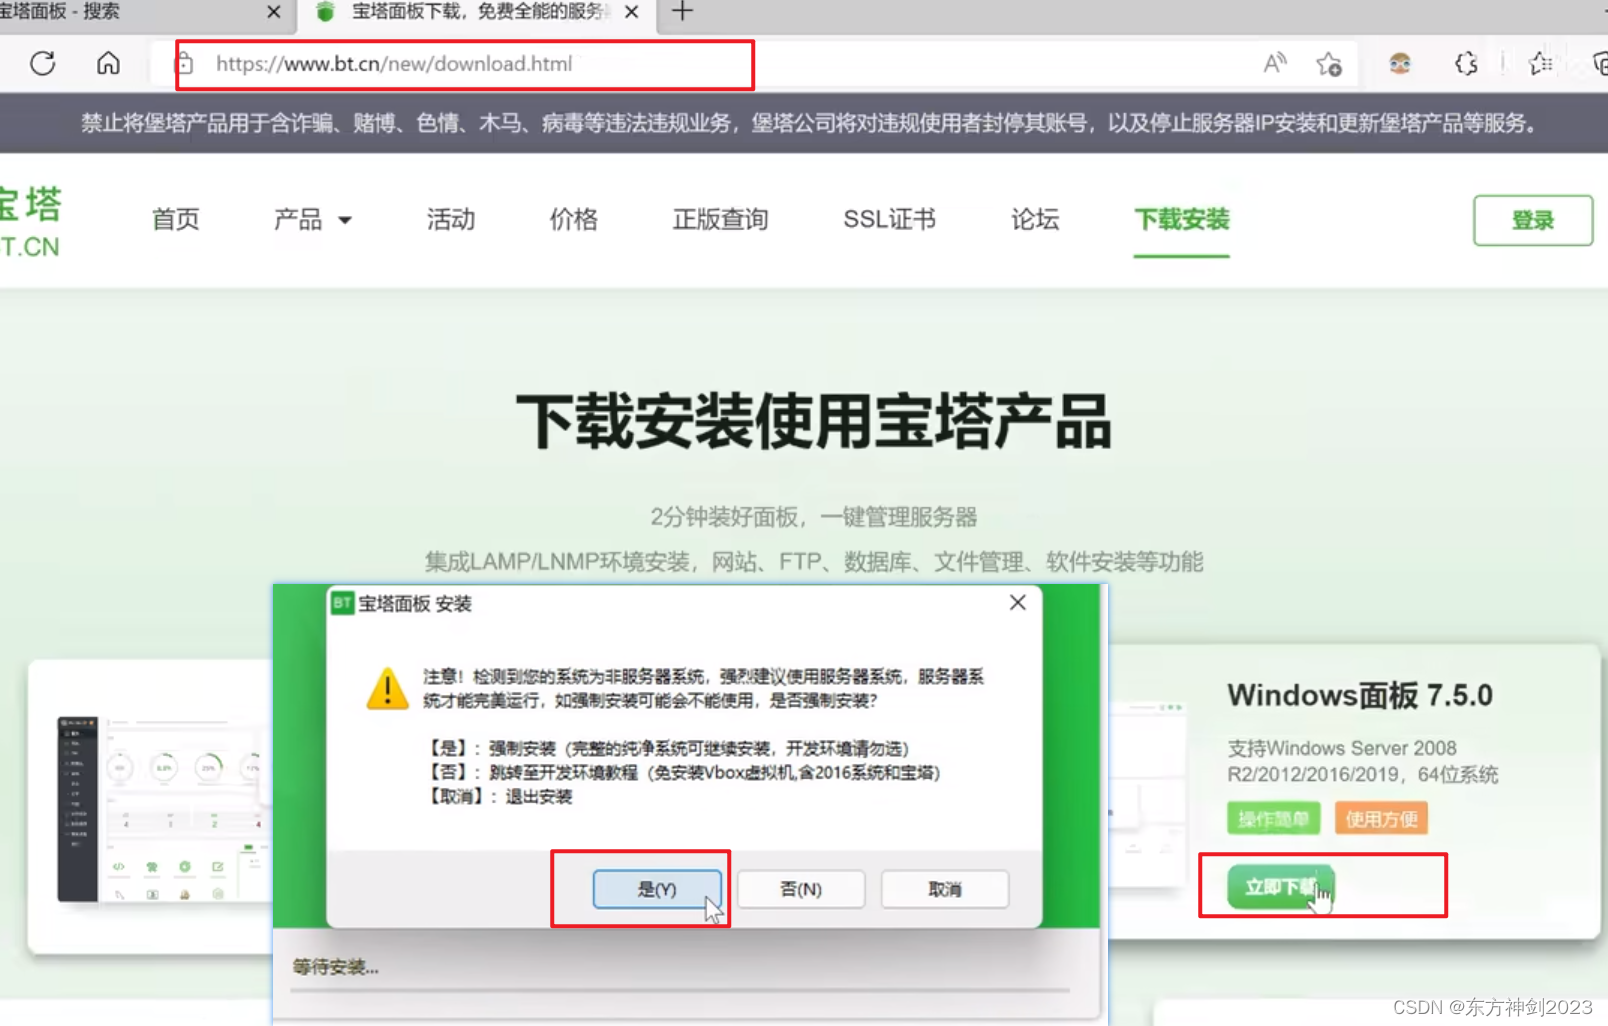Close the 宝塔面板 - 搜索 tab
Viewport: 1608px width, 1026px height.
(x=274, y=12)
